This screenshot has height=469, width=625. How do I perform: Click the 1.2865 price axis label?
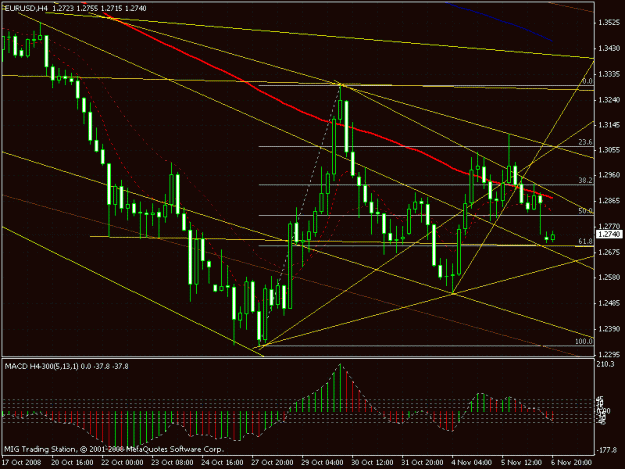point(609,200)
